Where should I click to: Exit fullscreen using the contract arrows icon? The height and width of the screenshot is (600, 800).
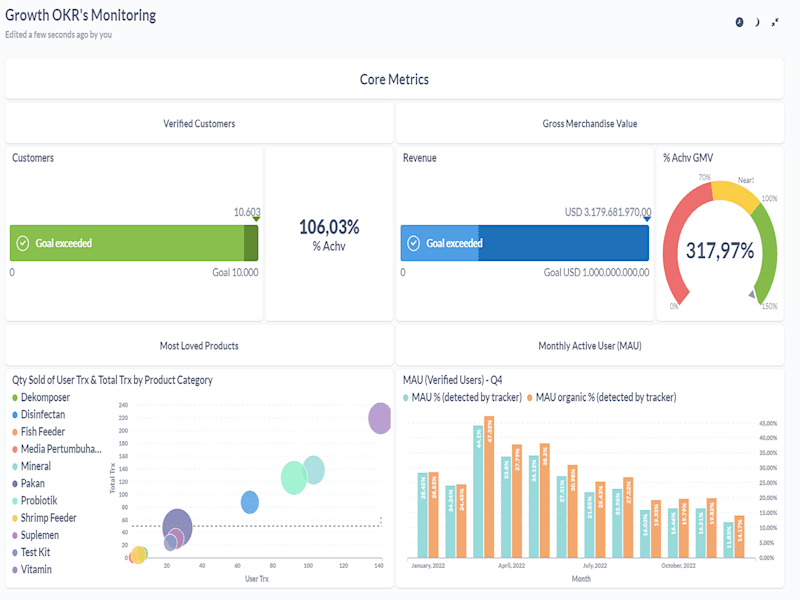(x=775, y=22)
